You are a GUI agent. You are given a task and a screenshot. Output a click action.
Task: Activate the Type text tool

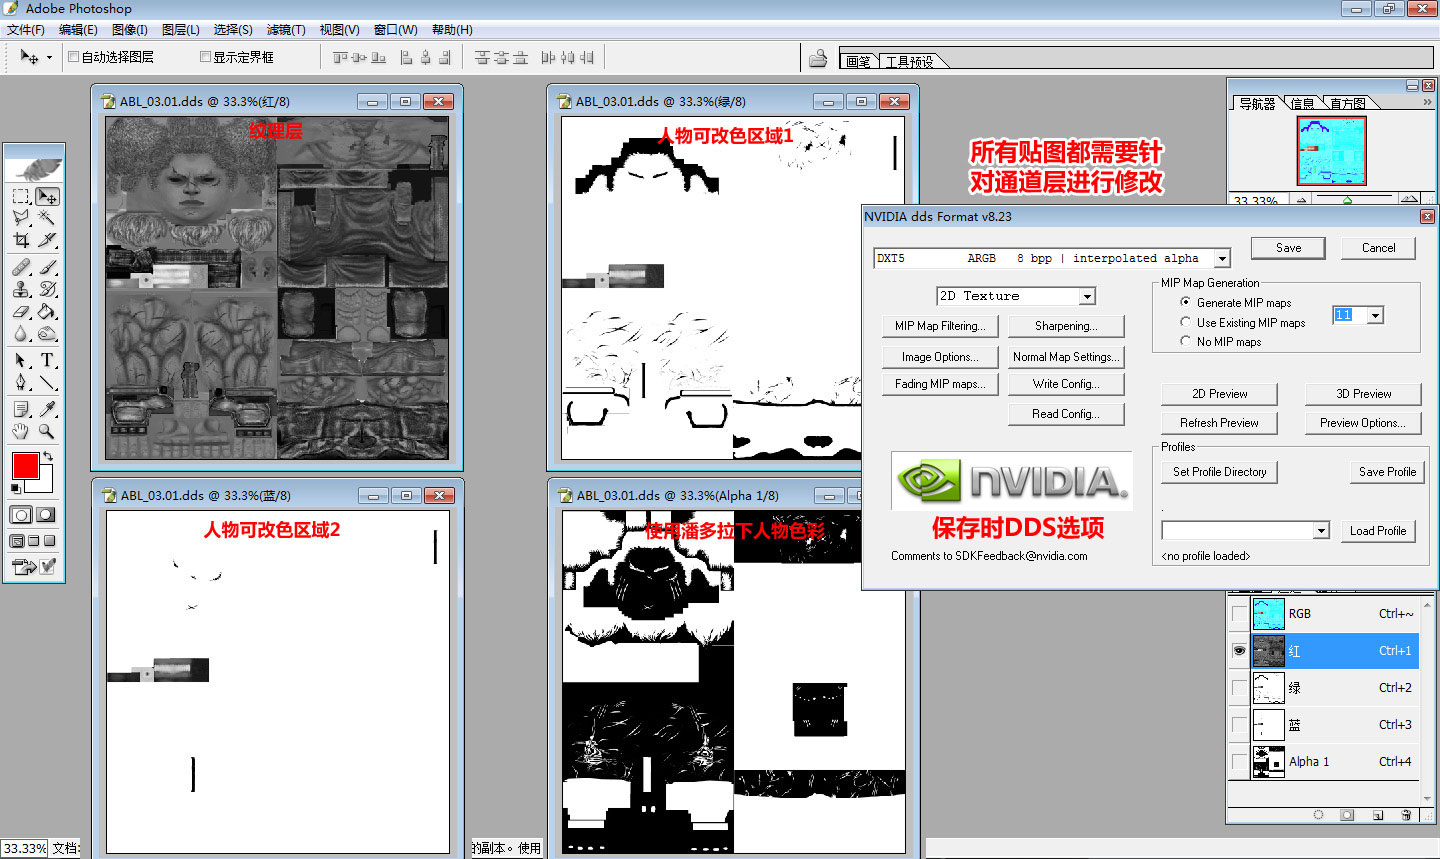coord(47,360)
